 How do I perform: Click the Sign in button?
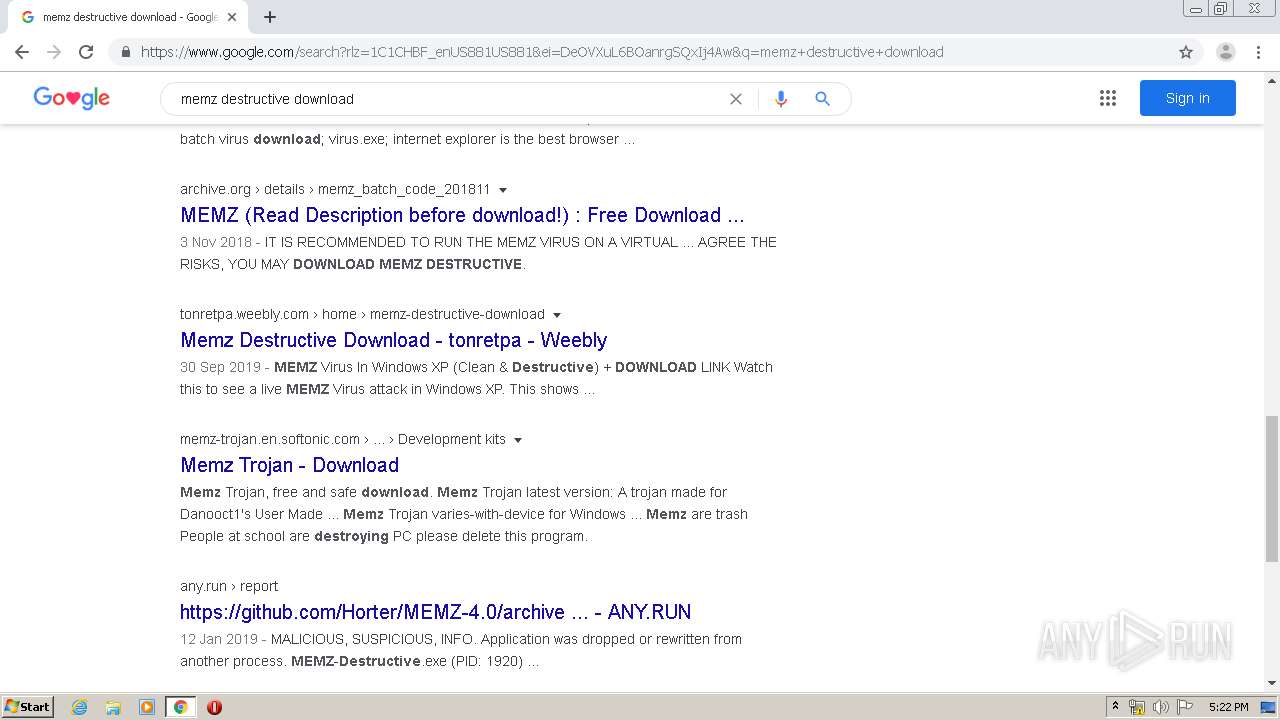(1187, 98)
